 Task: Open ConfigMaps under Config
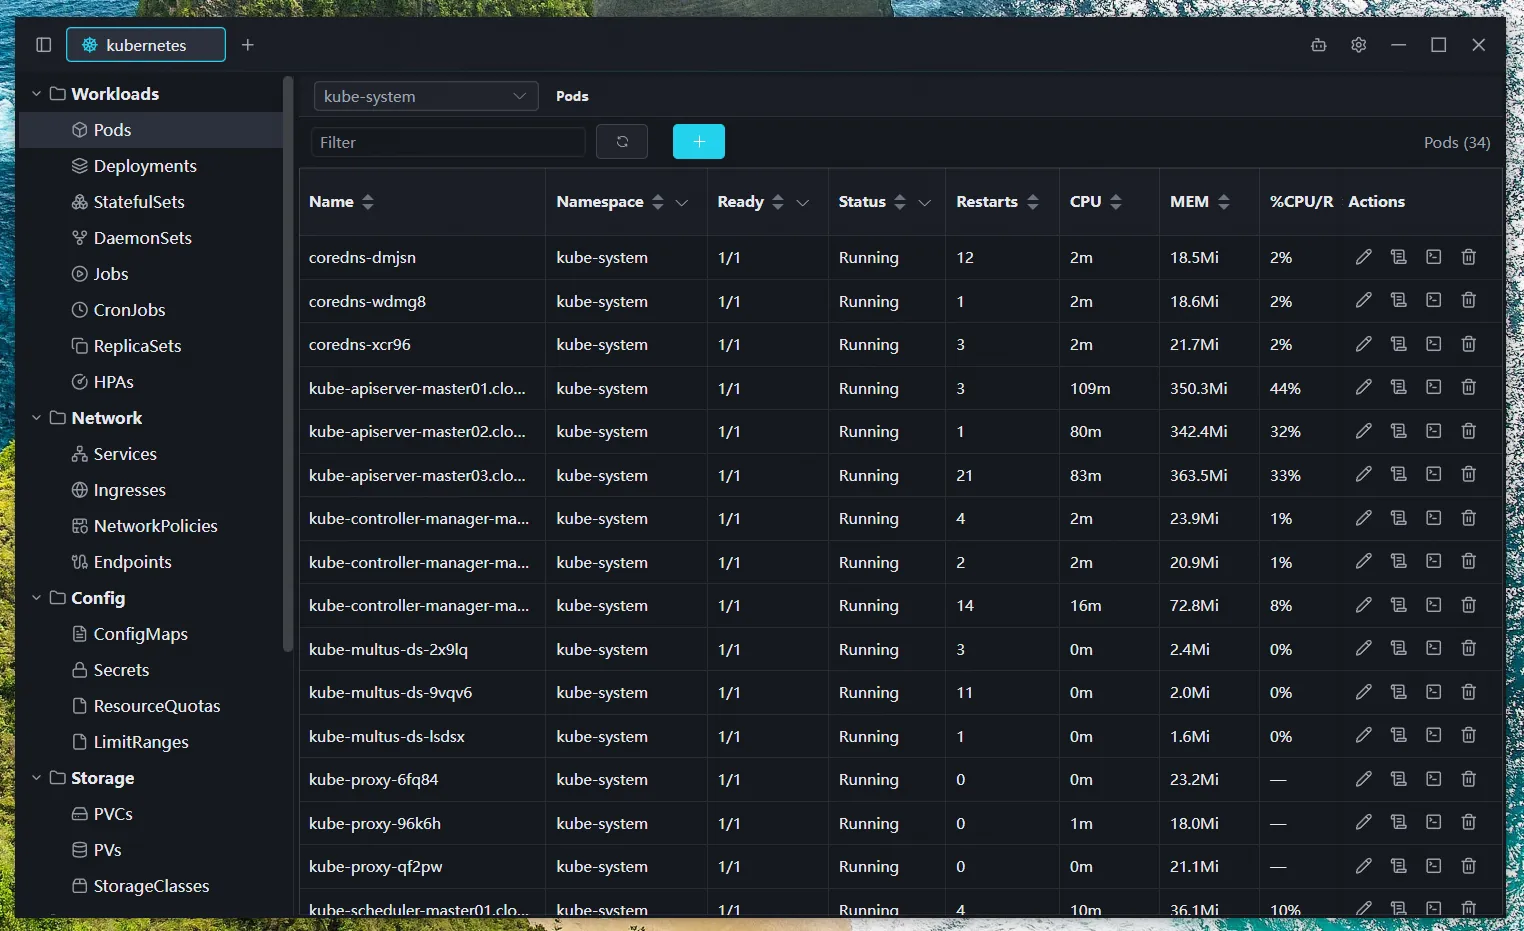click(151, 634)
